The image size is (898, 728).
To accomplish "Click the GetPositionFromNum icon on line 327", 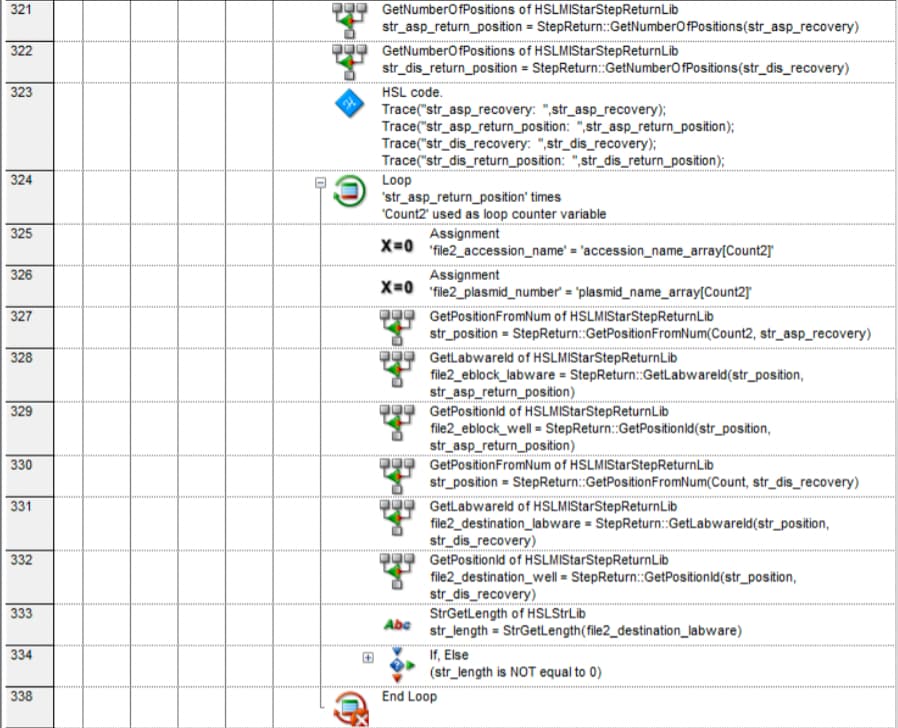I will pos(397,327).
